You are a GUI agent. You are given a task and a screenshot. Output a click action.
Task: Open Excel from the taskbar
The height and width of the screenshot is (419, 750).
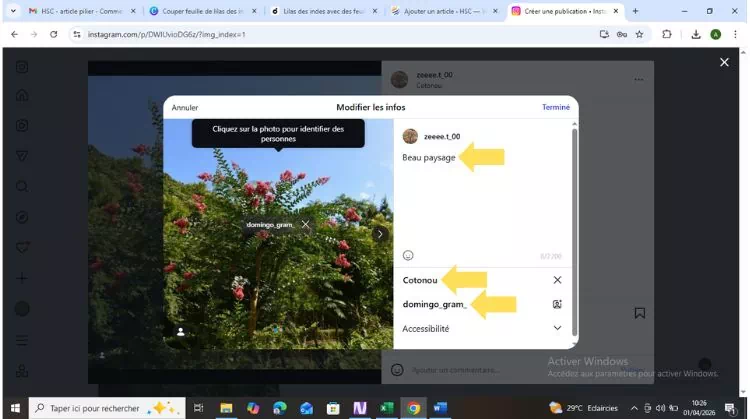(x=386, y=408)
